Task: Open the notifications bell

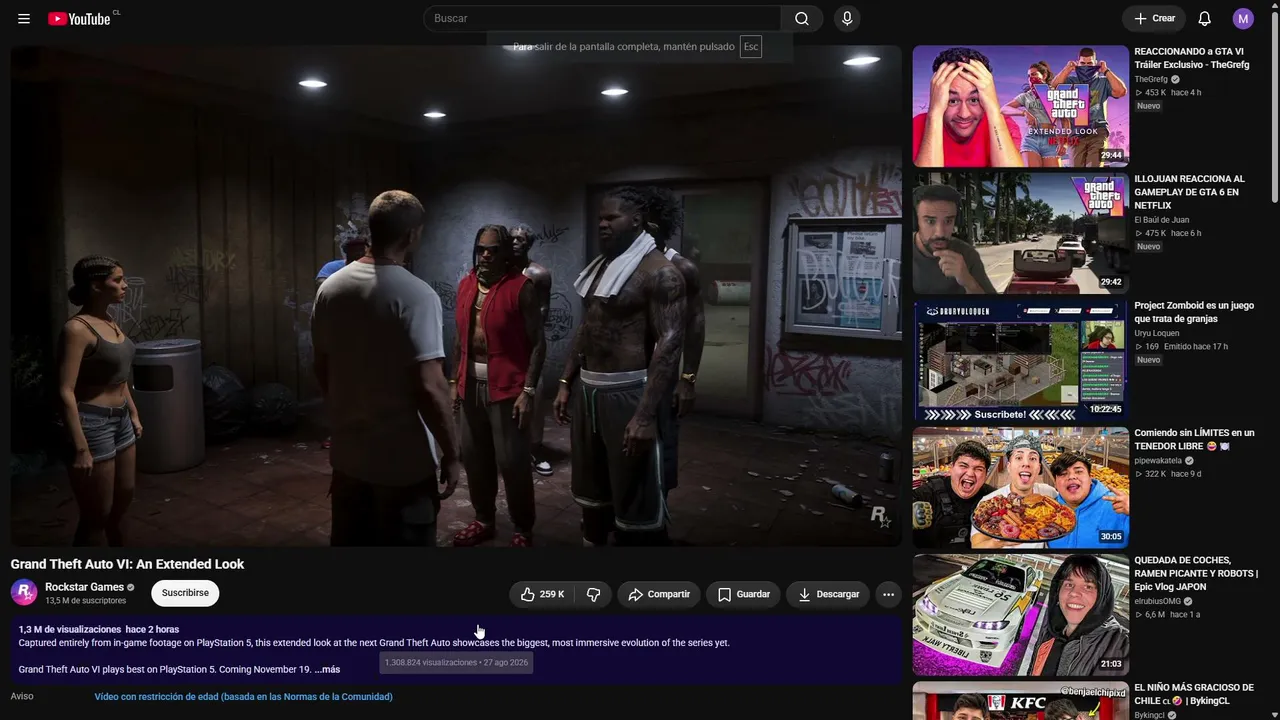Action: coord(1205,19)
